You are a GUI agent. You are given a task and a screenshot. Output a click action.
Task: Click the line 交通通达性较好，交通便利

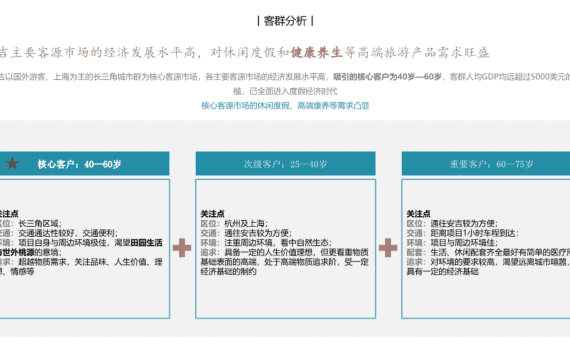(68, 233)
